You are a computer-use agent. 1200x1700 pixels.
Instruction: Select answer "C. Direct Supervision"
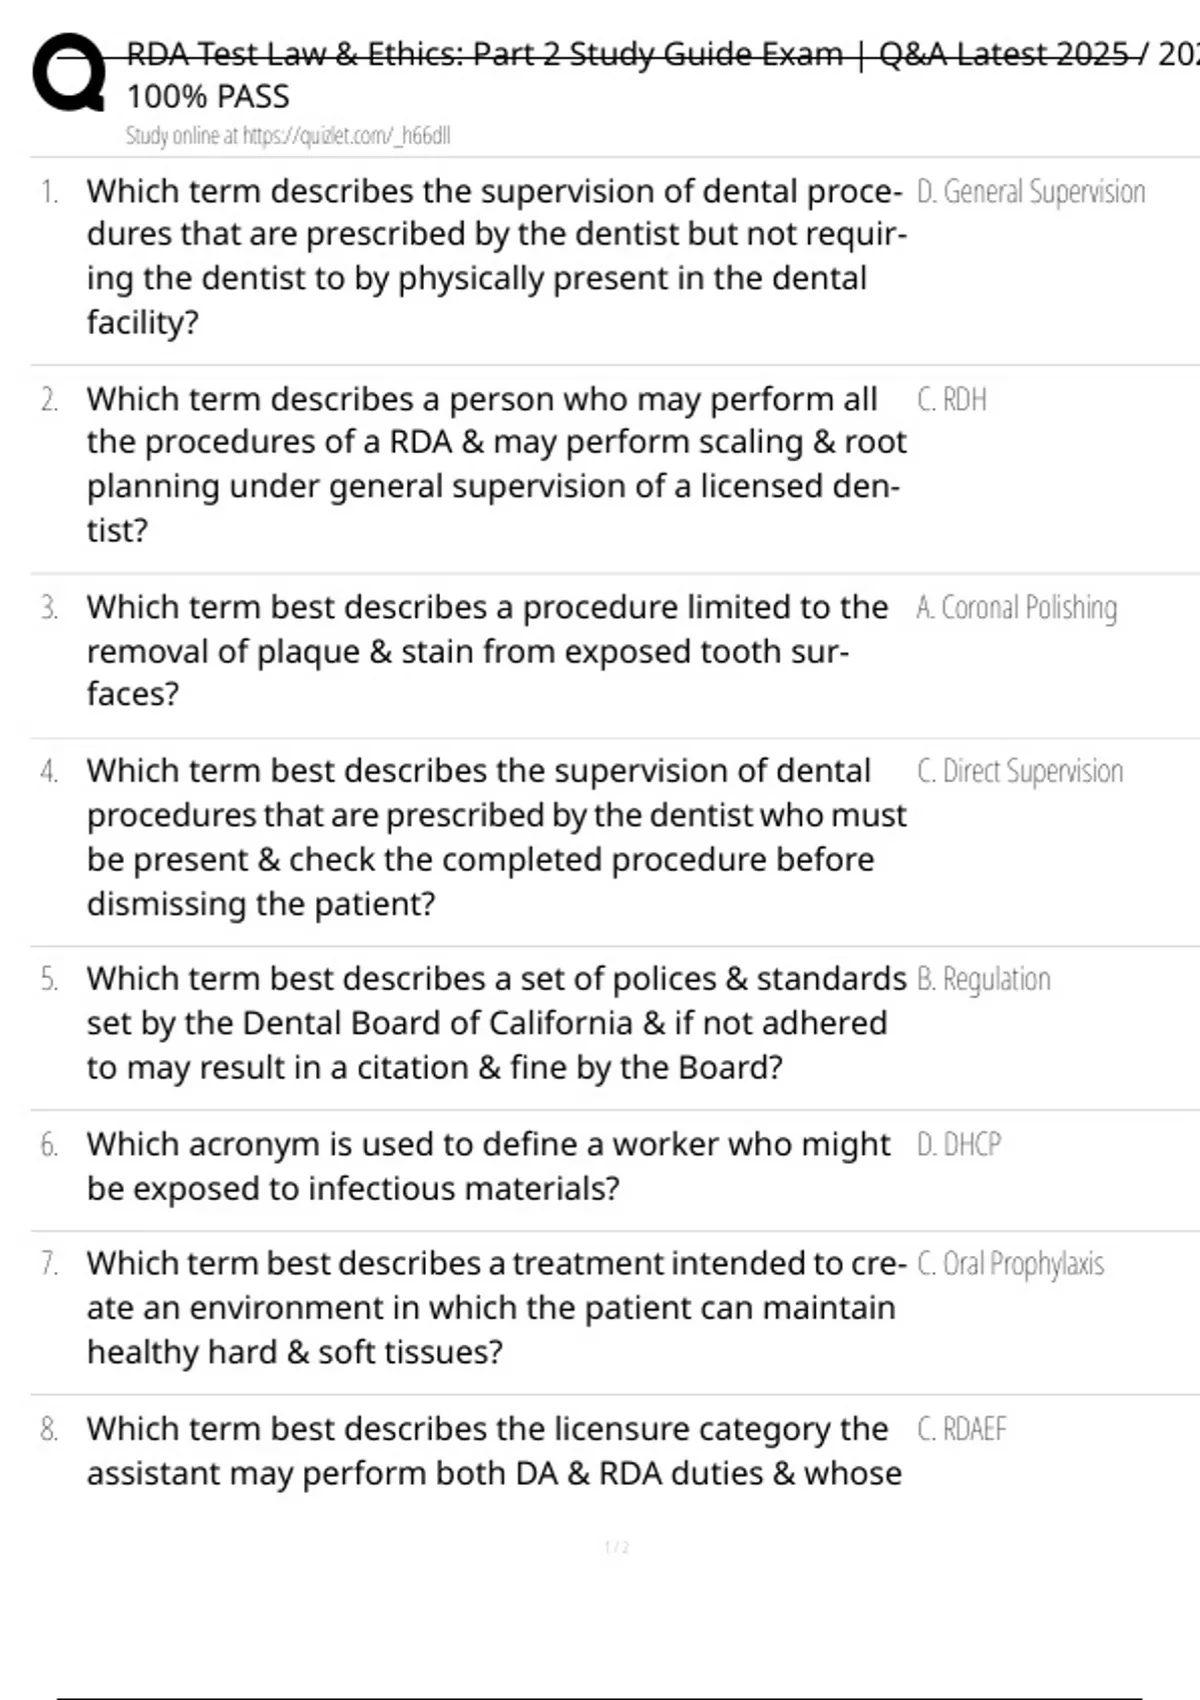[x=1019, y=771]
